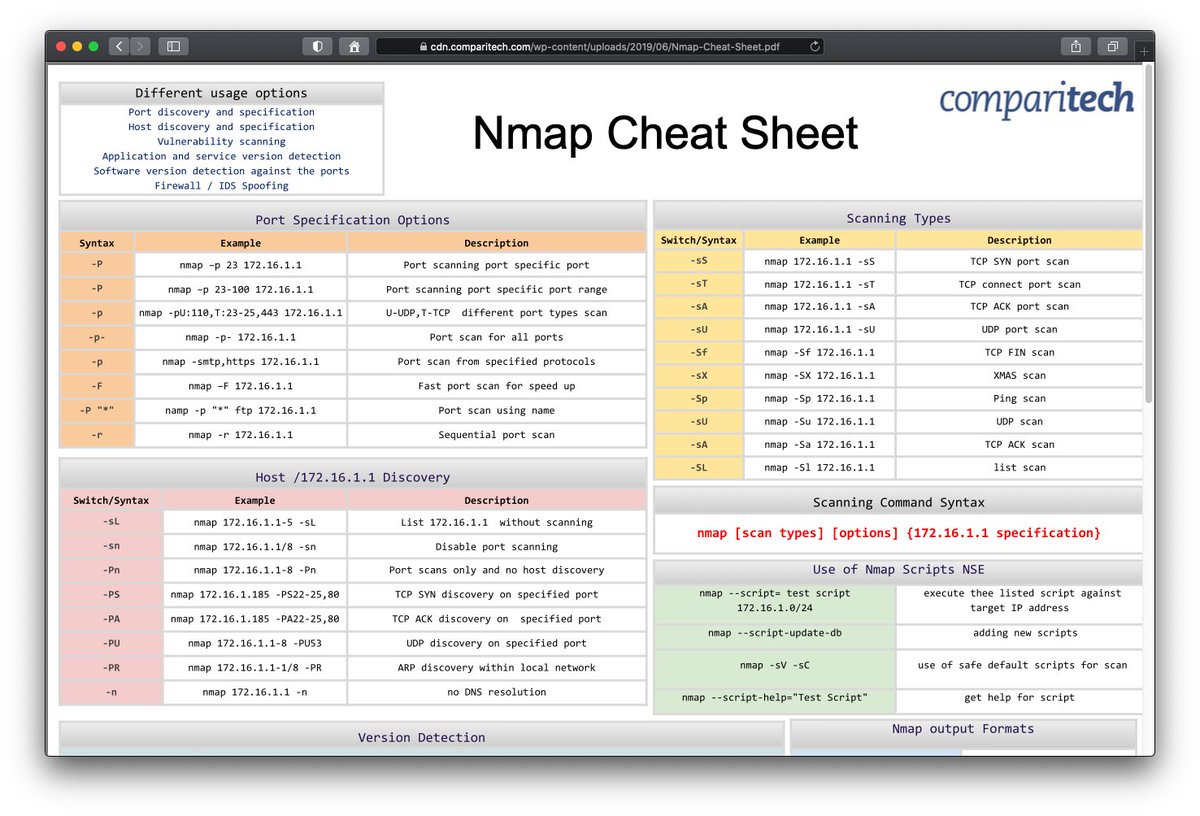Click UDP port scan description
Screen dimensions: 1200x816
pyautogui.click(x=1019, y=329)
